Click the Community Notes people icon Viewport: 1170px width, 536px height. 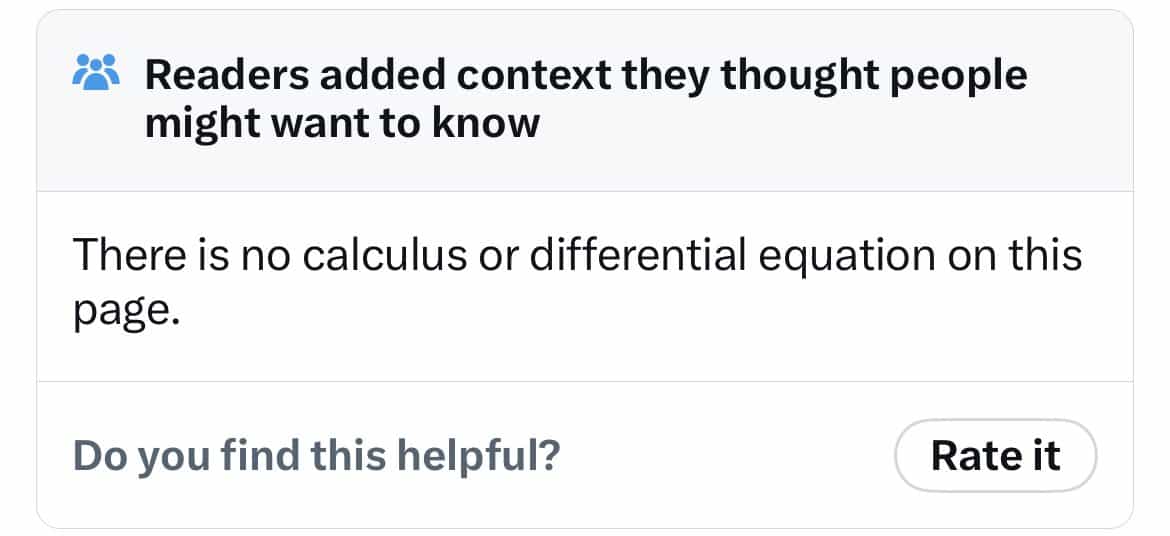click(x=97, y=73)
